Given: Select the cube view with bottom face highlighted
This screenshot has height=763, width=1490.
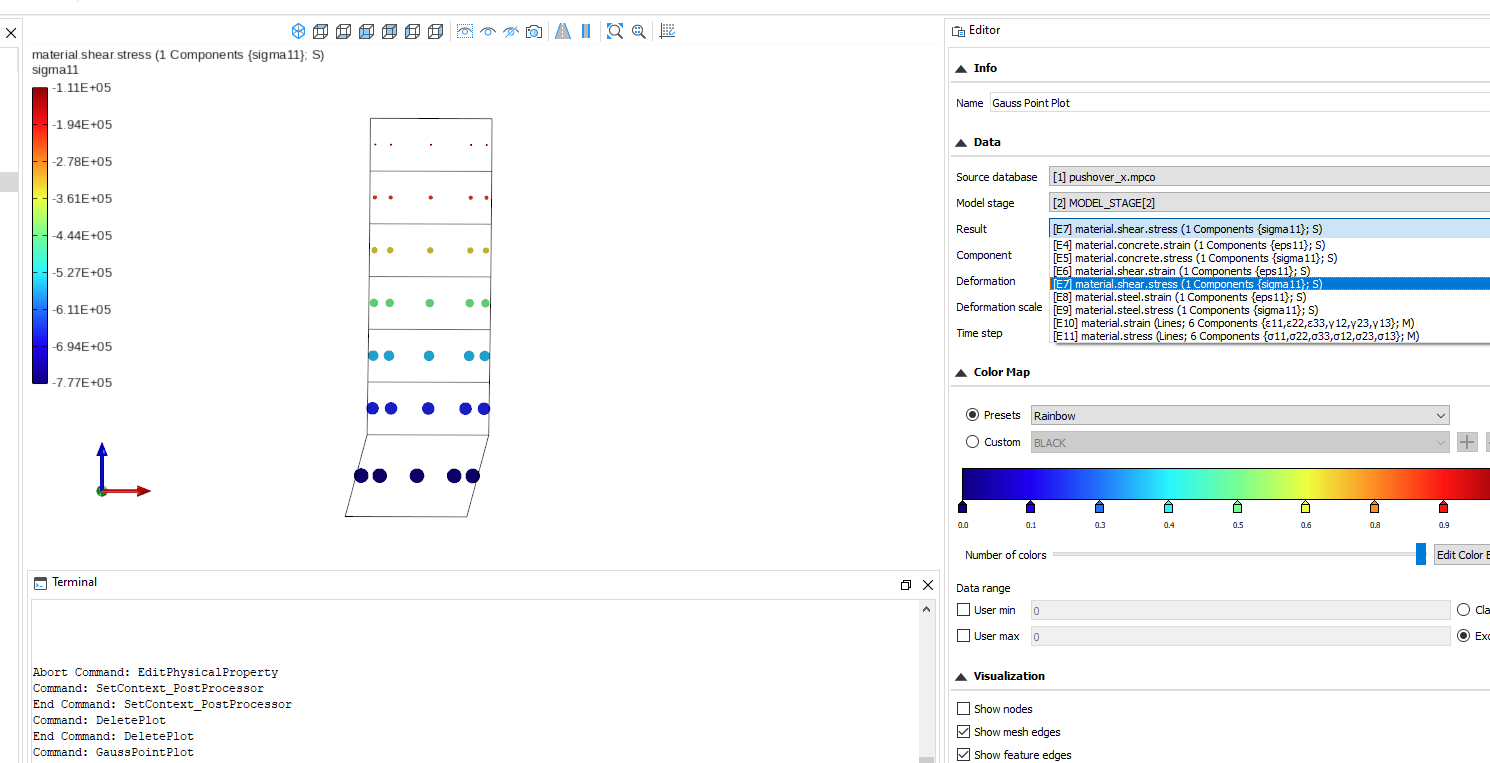Looking at the screenshot, I should 343,31.
